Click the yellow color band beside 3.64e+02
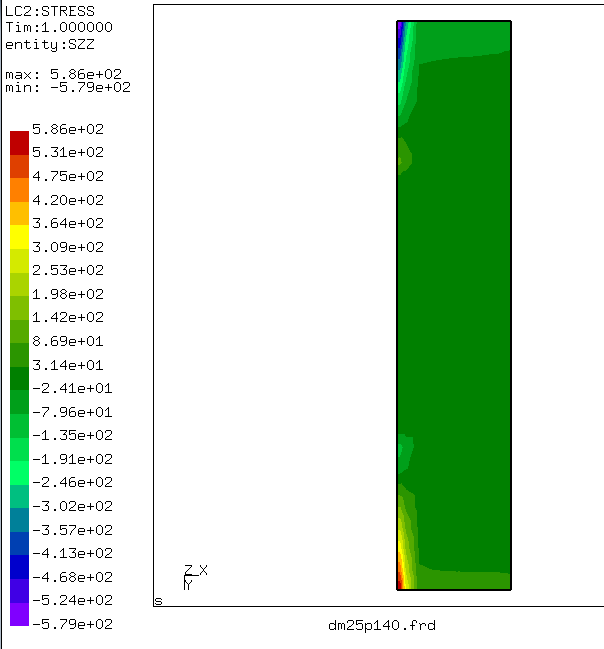 [x=19, y=237]
